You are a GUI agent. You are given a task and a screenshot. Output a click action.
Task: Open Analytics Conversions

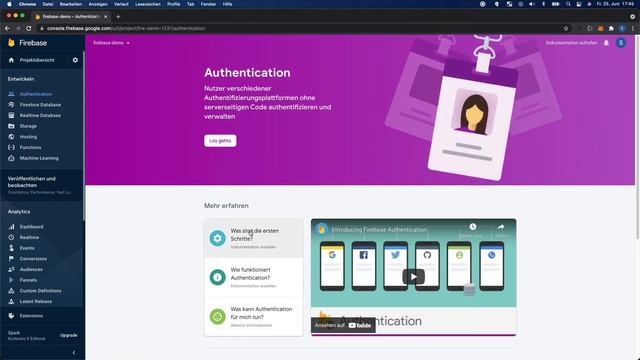point(33,259)
